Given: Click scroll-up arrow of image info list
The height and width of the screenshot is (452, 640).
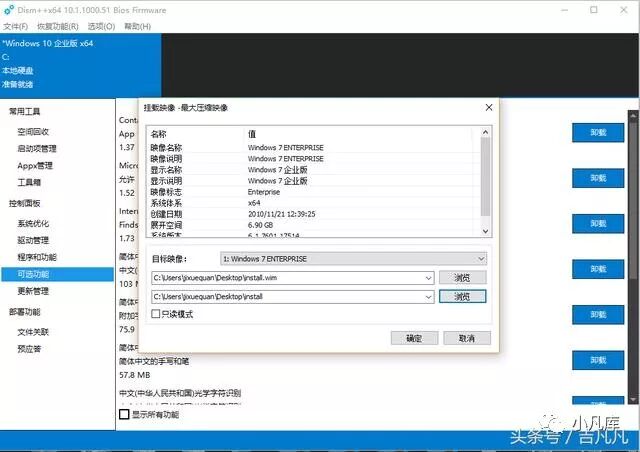Looking at the screenshot, I should (x=485, y=132).
